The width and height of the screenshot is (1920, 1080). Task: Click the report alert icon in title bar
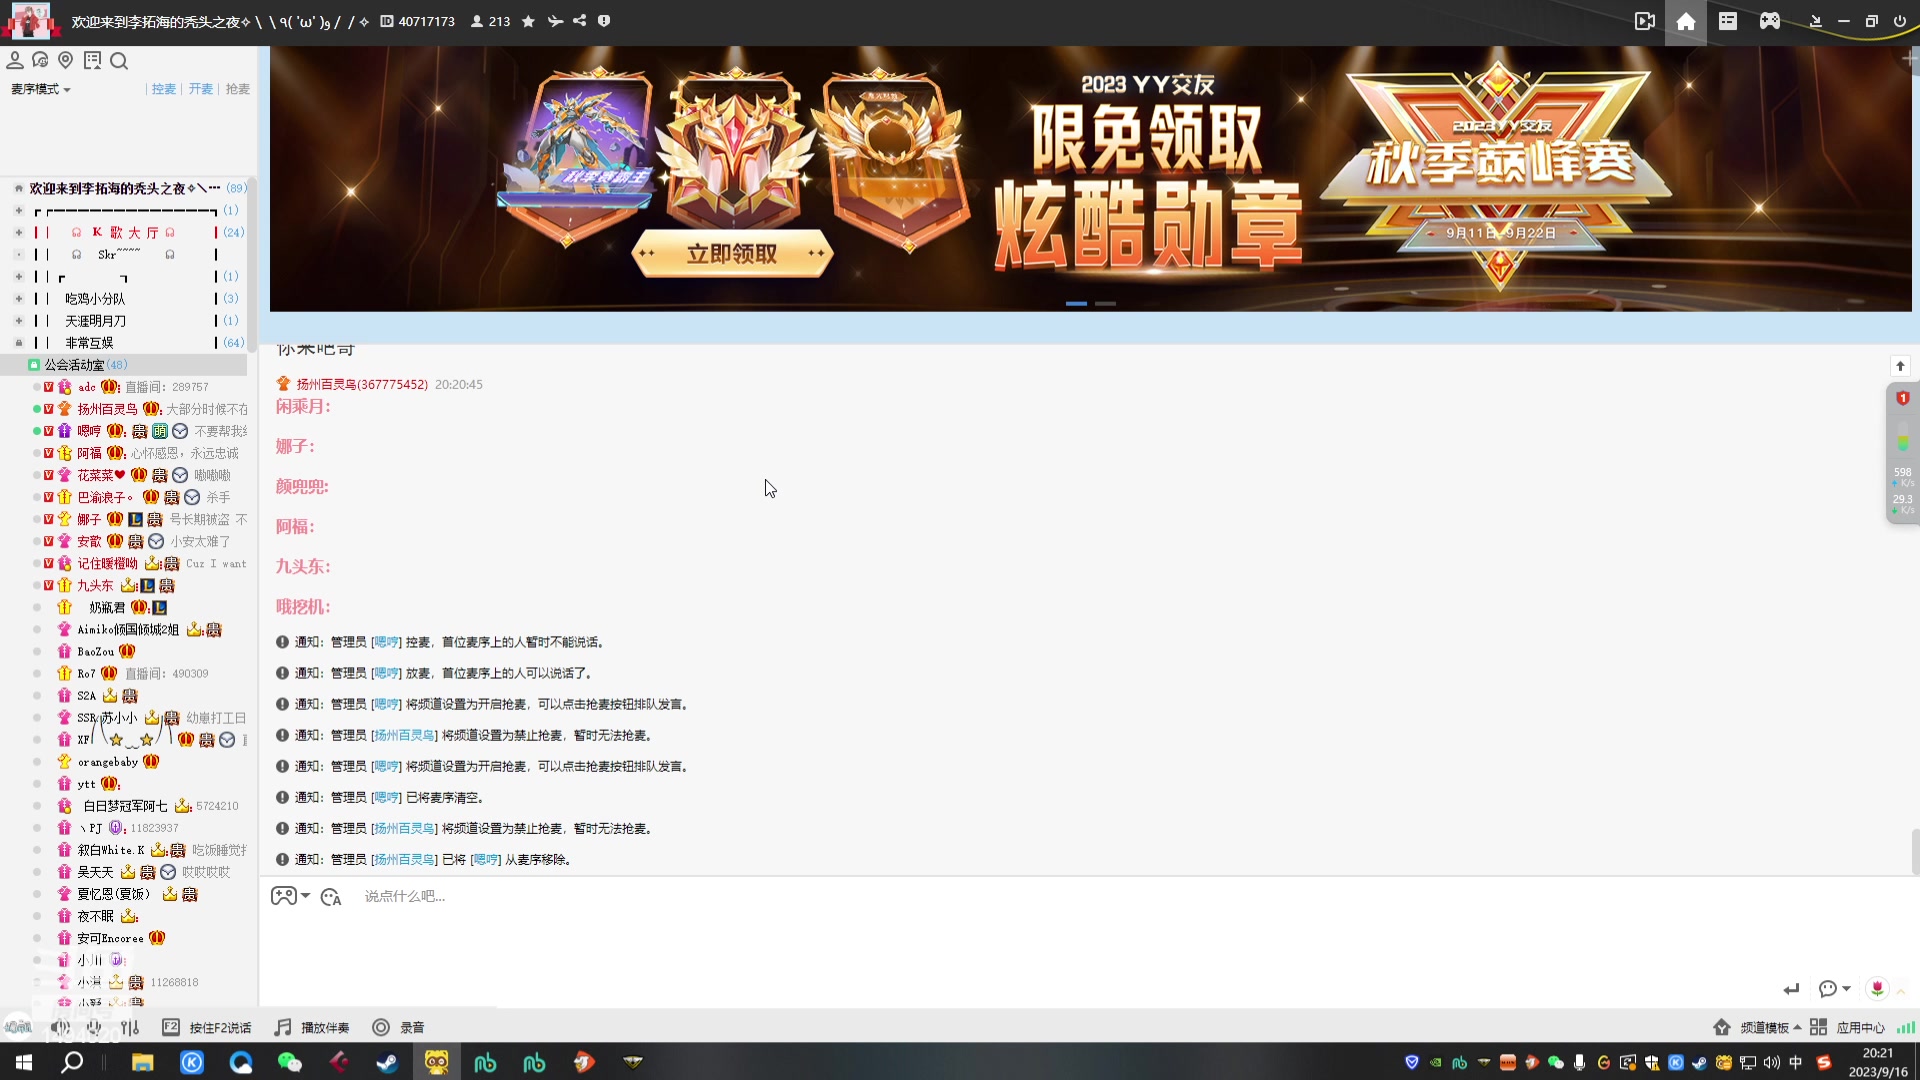(604, 21)
